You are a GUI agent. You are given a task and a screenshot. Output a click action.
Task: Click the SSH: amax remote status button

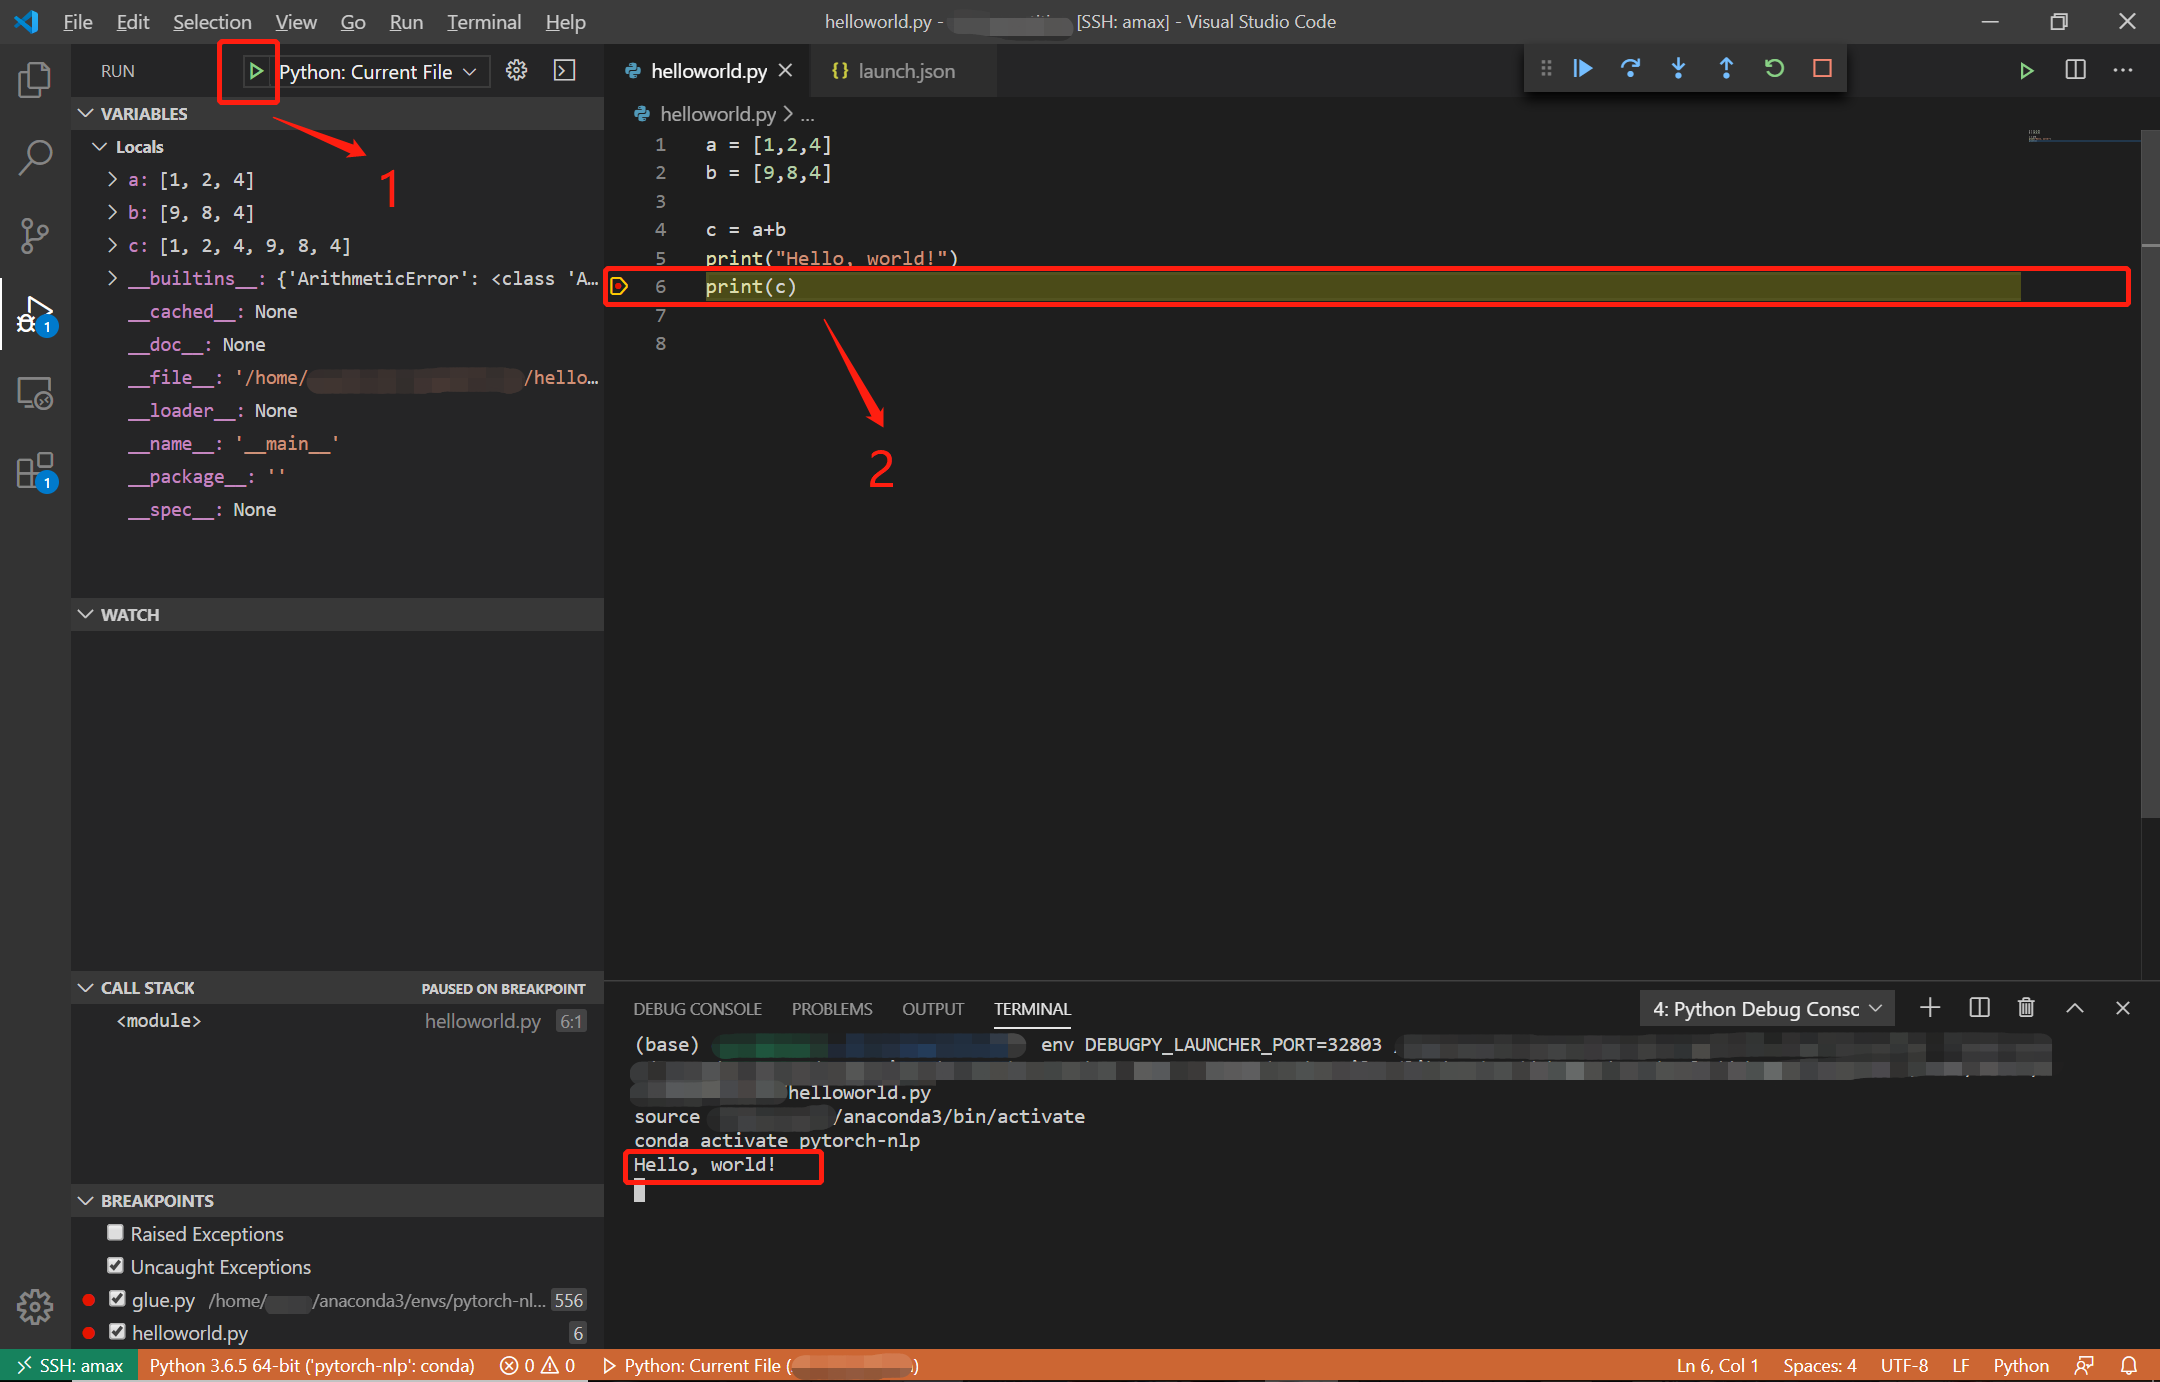tap(68, 1366)
